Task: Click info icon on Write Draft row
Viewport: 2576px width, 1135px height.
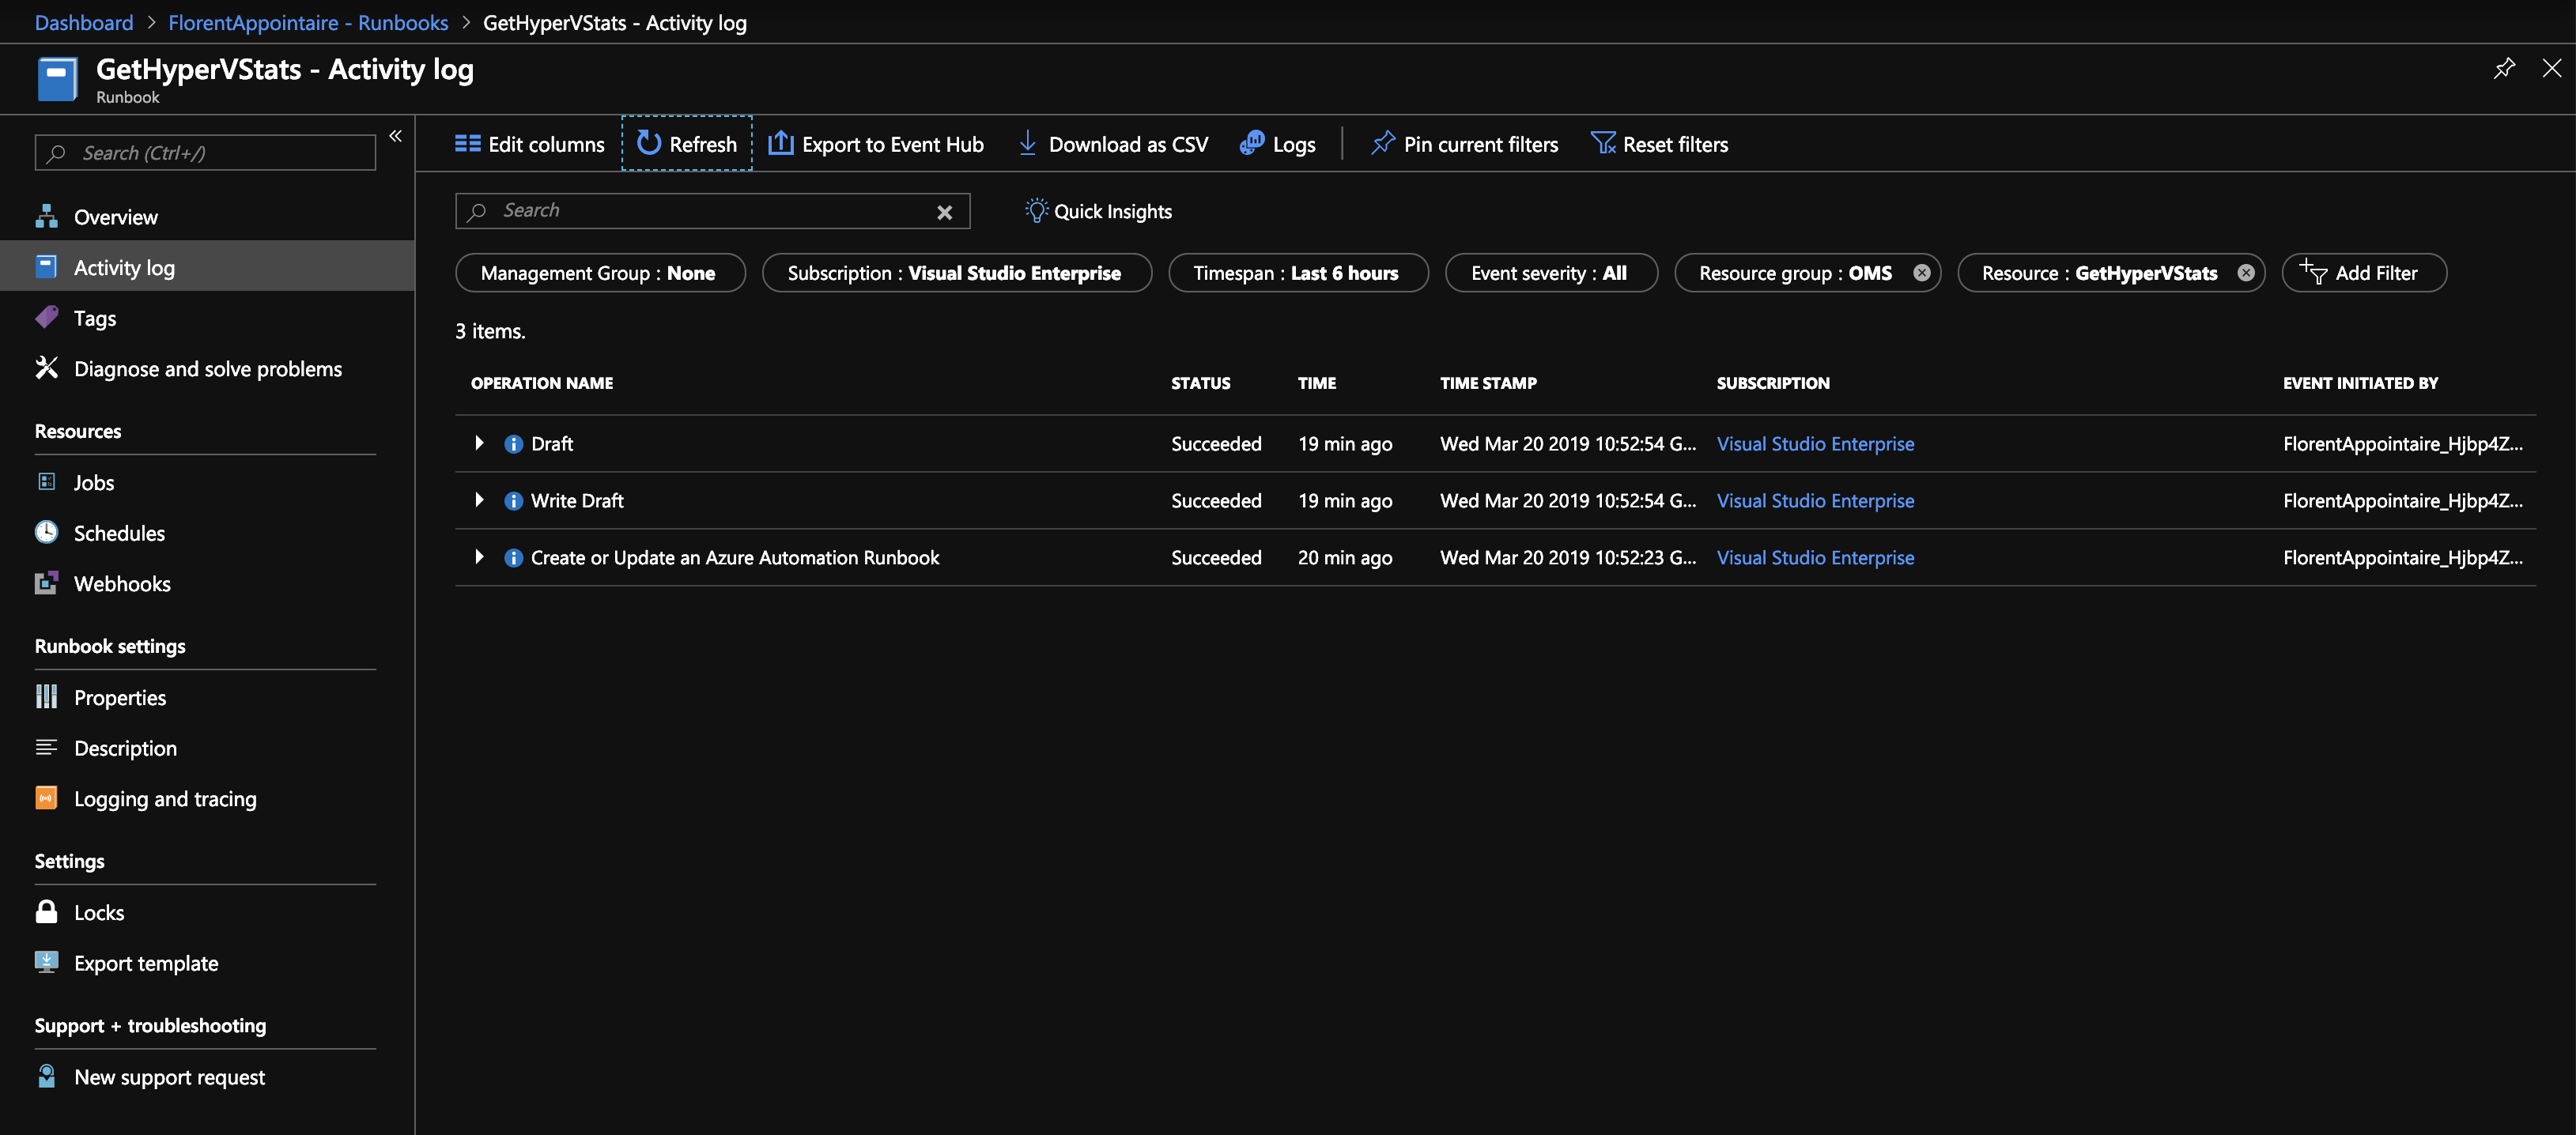Action: 514,501
